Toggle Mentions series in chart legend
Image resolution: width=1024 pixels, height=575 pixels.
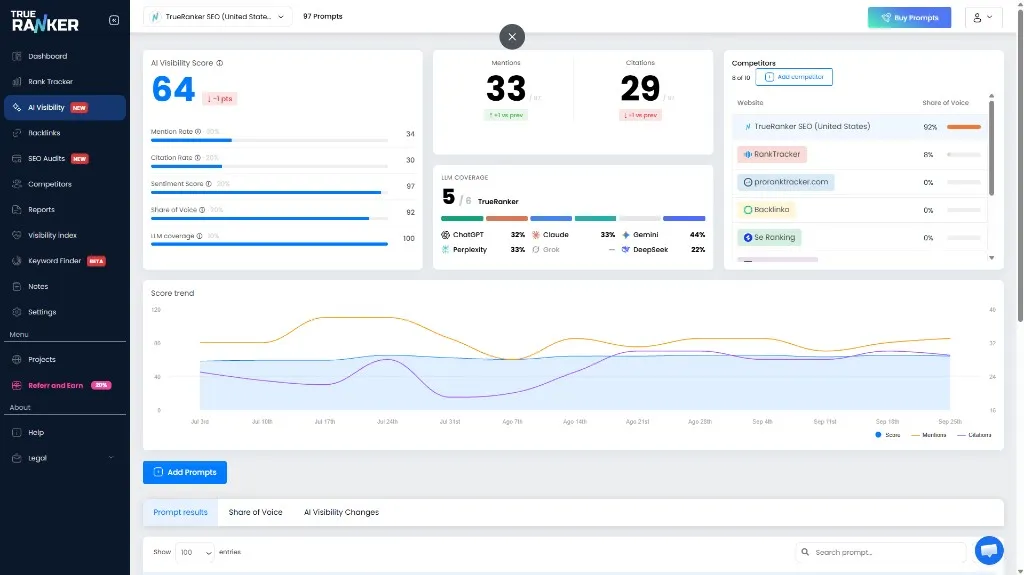pos(929,435)
